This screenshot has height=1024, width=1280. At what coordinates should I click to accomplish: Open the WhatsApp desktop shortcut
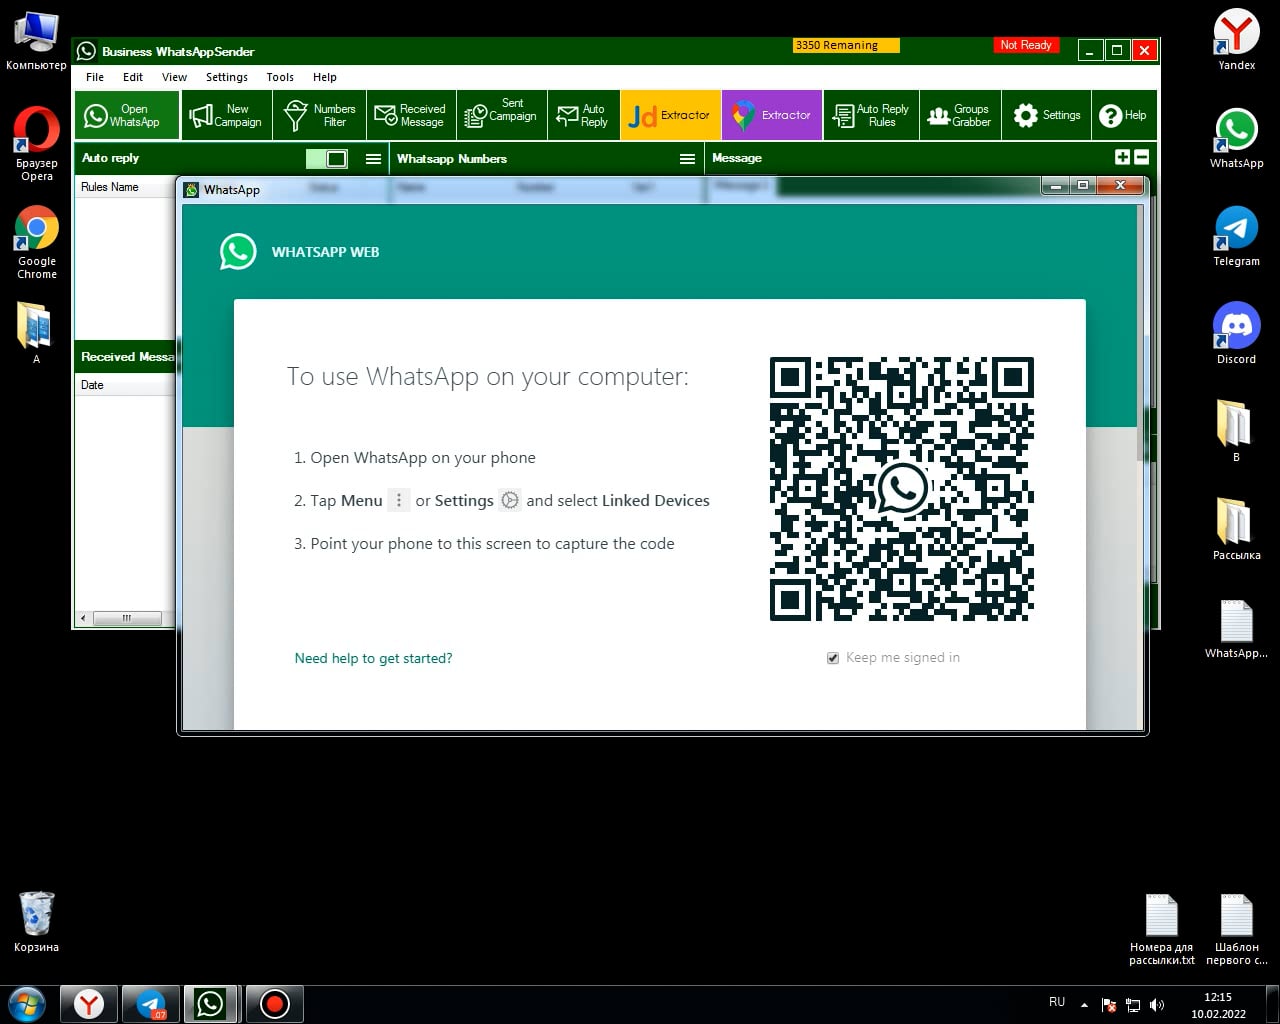coord(1236,138)
